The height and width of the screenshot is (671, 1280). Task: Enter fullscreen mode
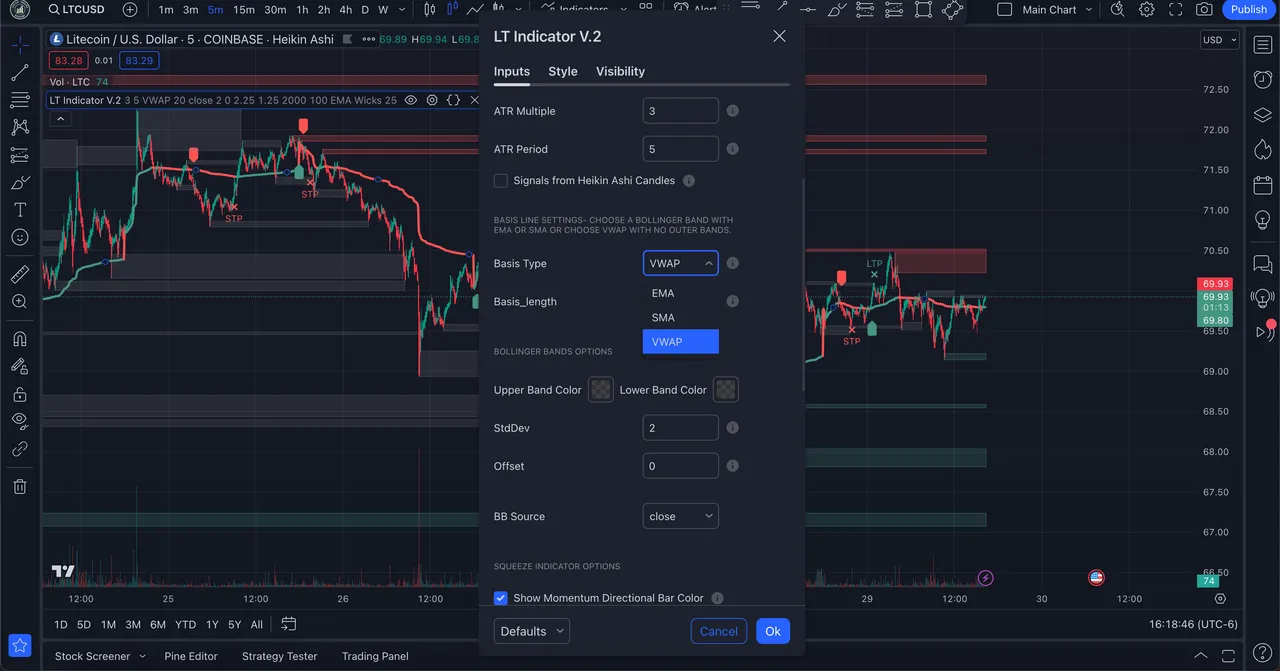[1176, 10]
